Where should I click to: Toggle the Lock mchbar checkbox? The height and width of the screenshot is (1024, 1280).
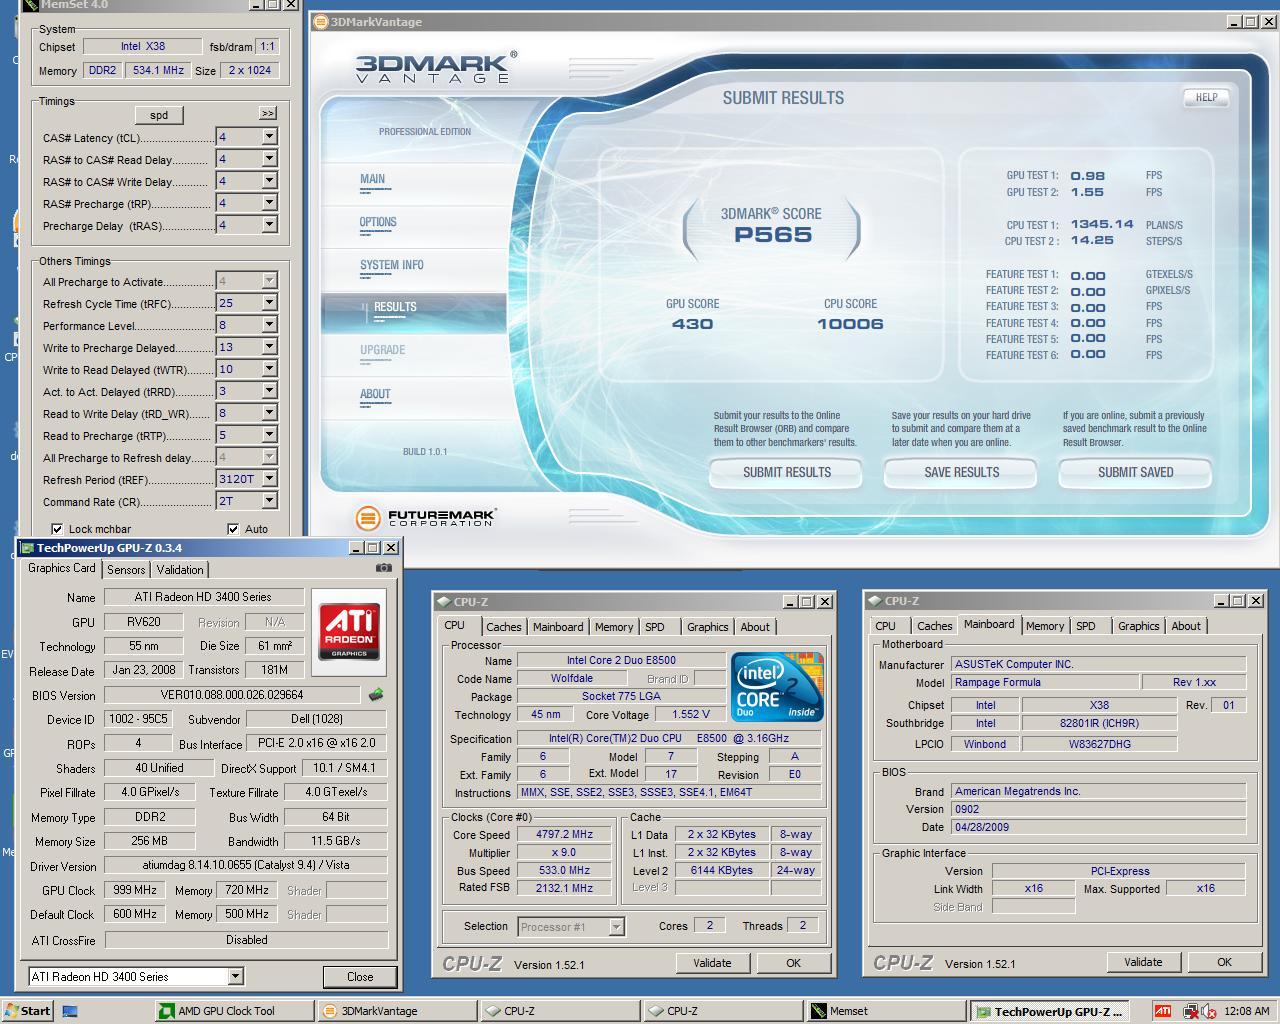tap(57, 529)
